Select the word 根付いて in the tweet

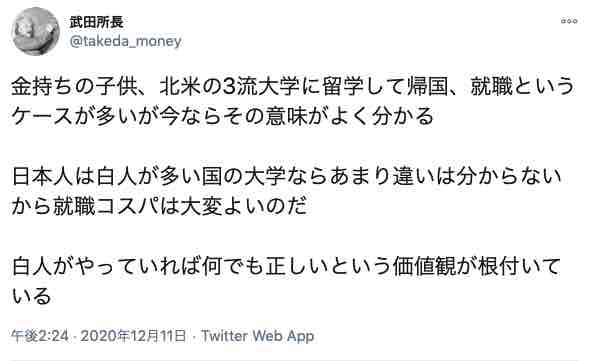(x=519, y=267)
